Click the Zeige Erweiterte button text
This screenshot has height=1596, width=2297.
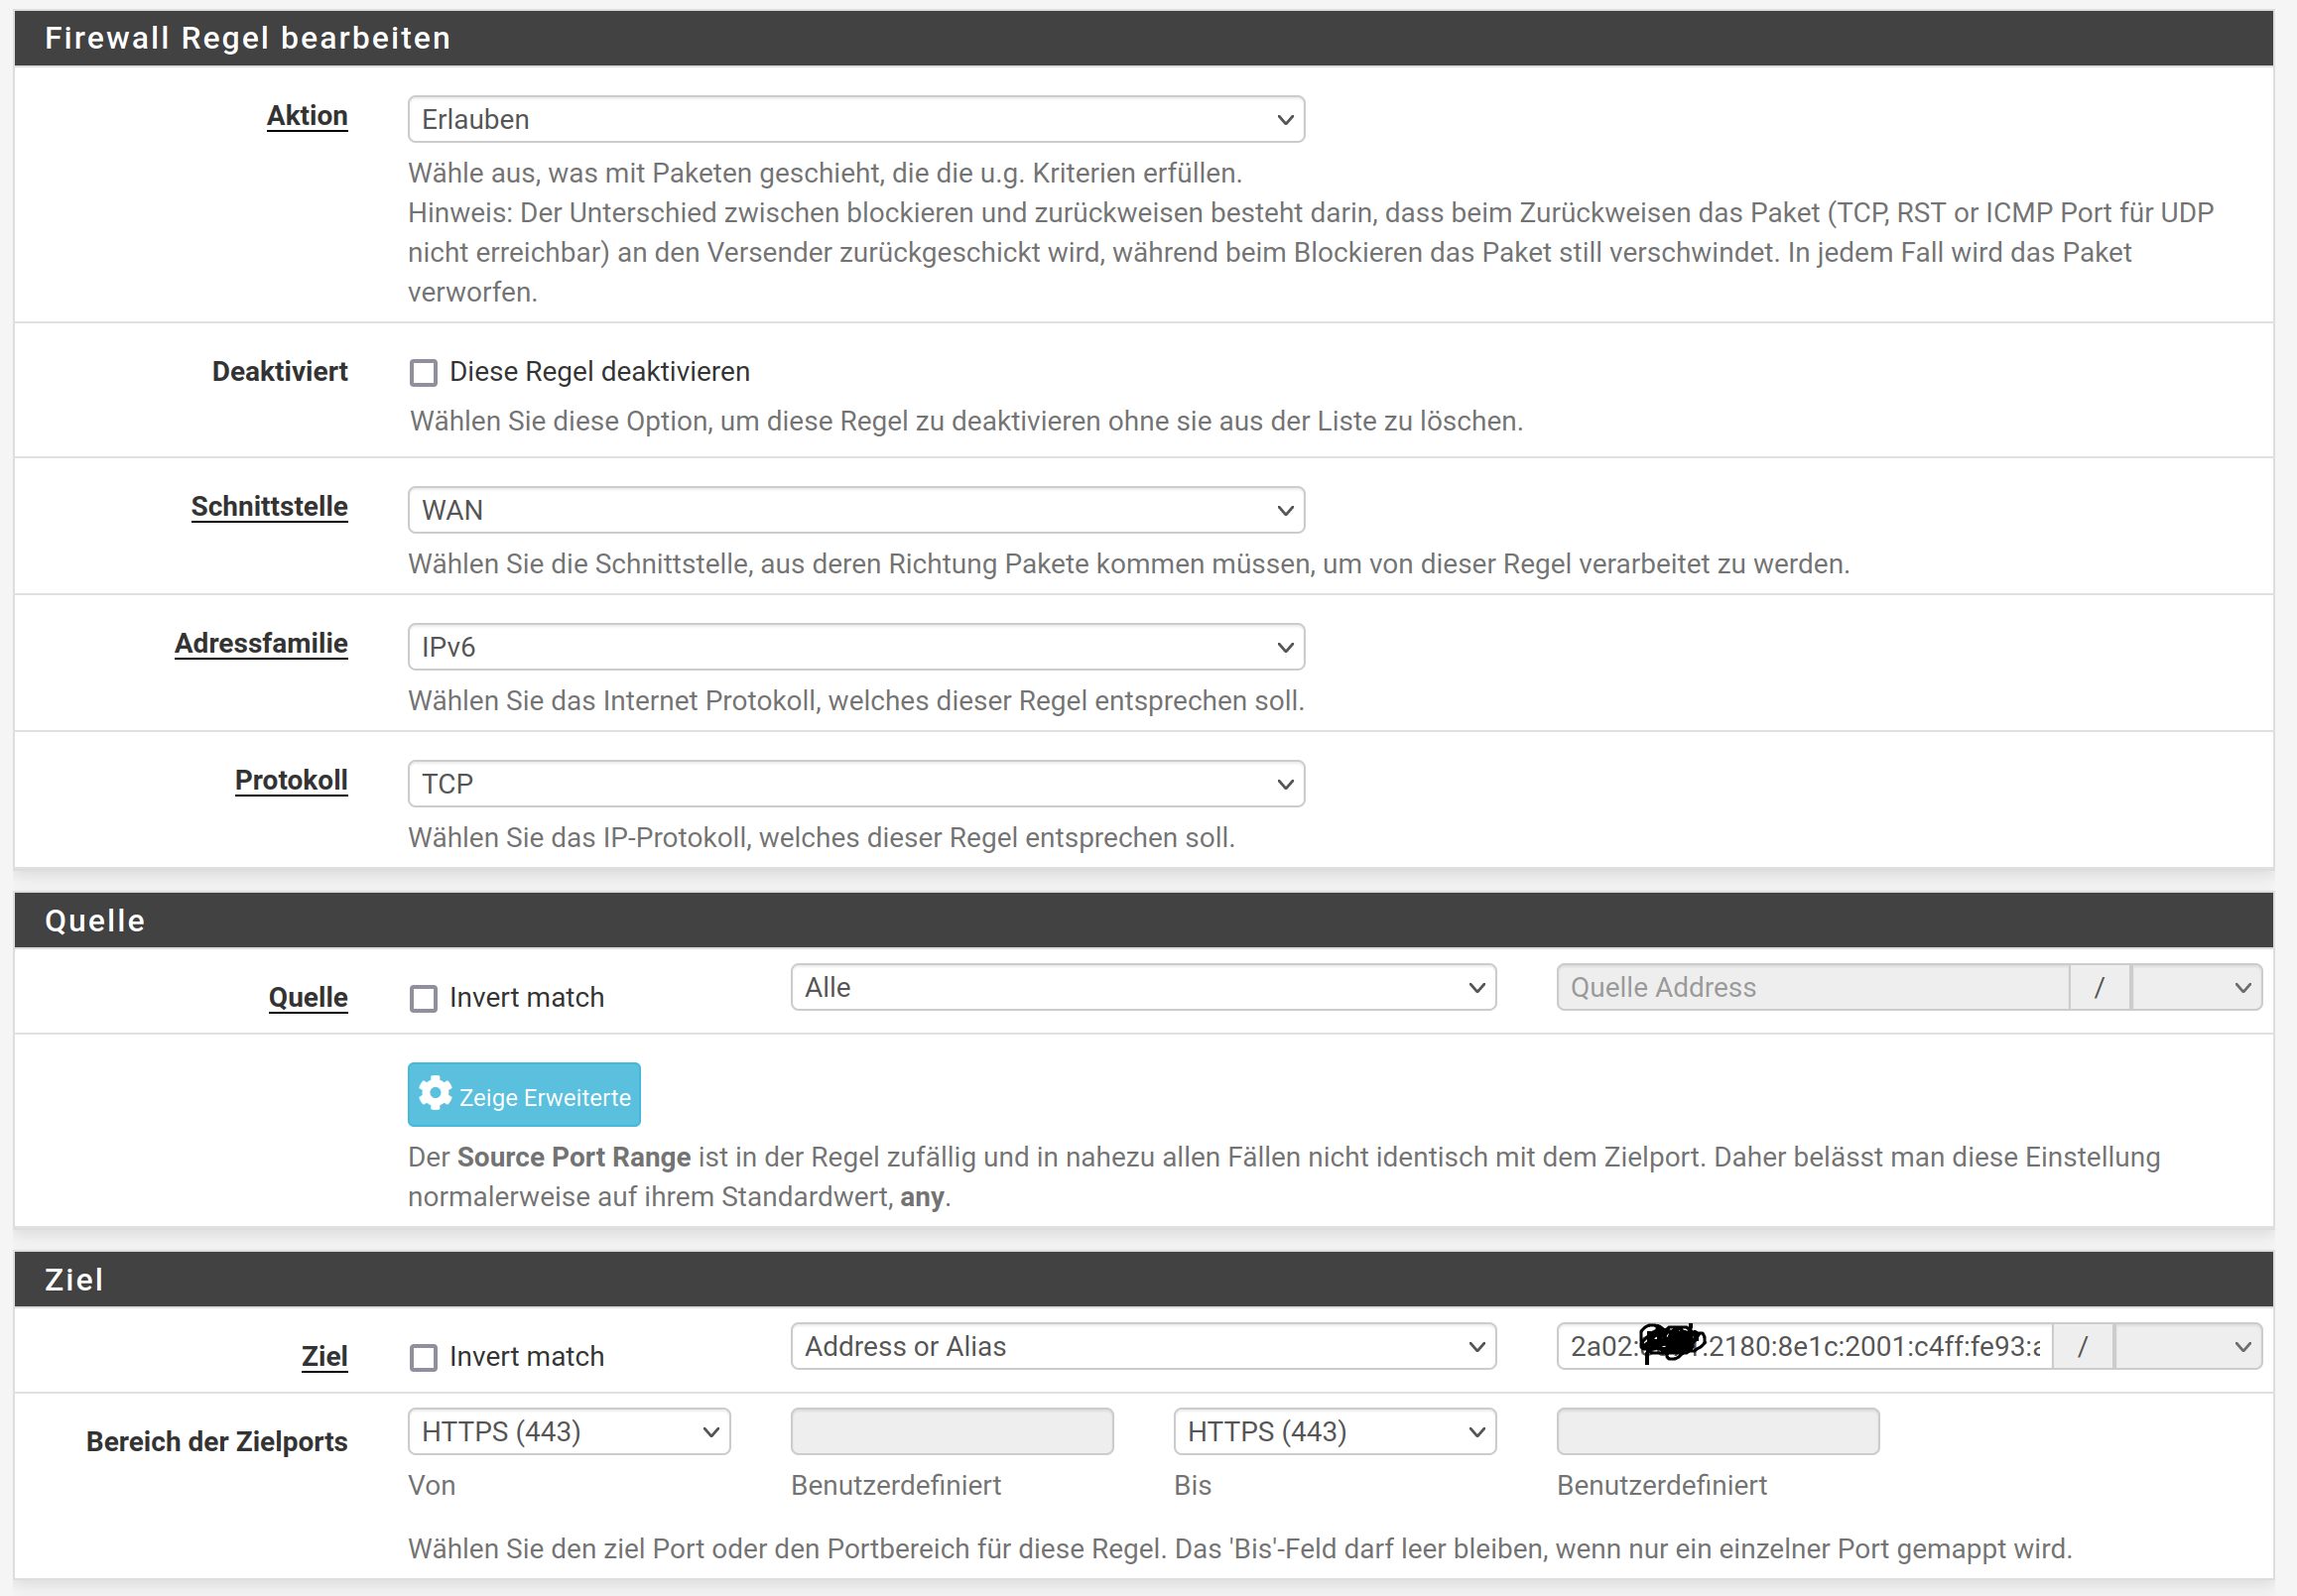pos(545,1098)
